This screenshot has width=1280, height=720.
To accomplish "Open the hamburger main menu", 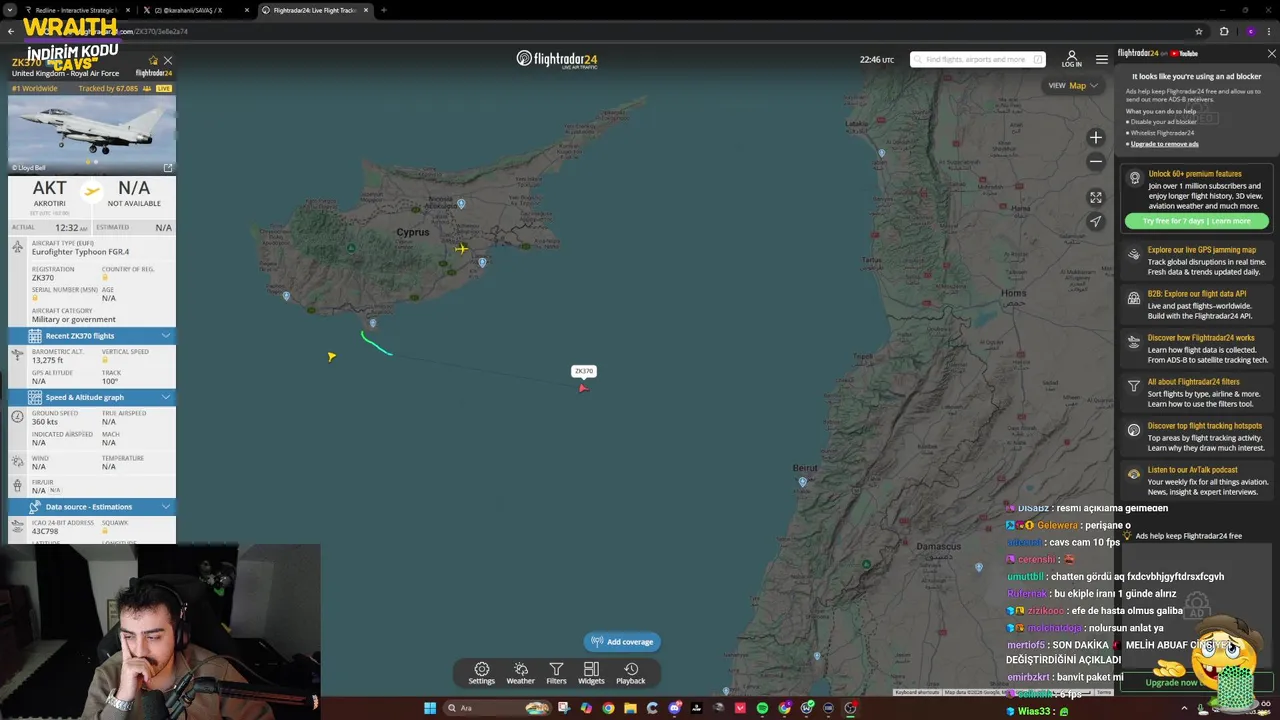I will [x=1101, y=59].
